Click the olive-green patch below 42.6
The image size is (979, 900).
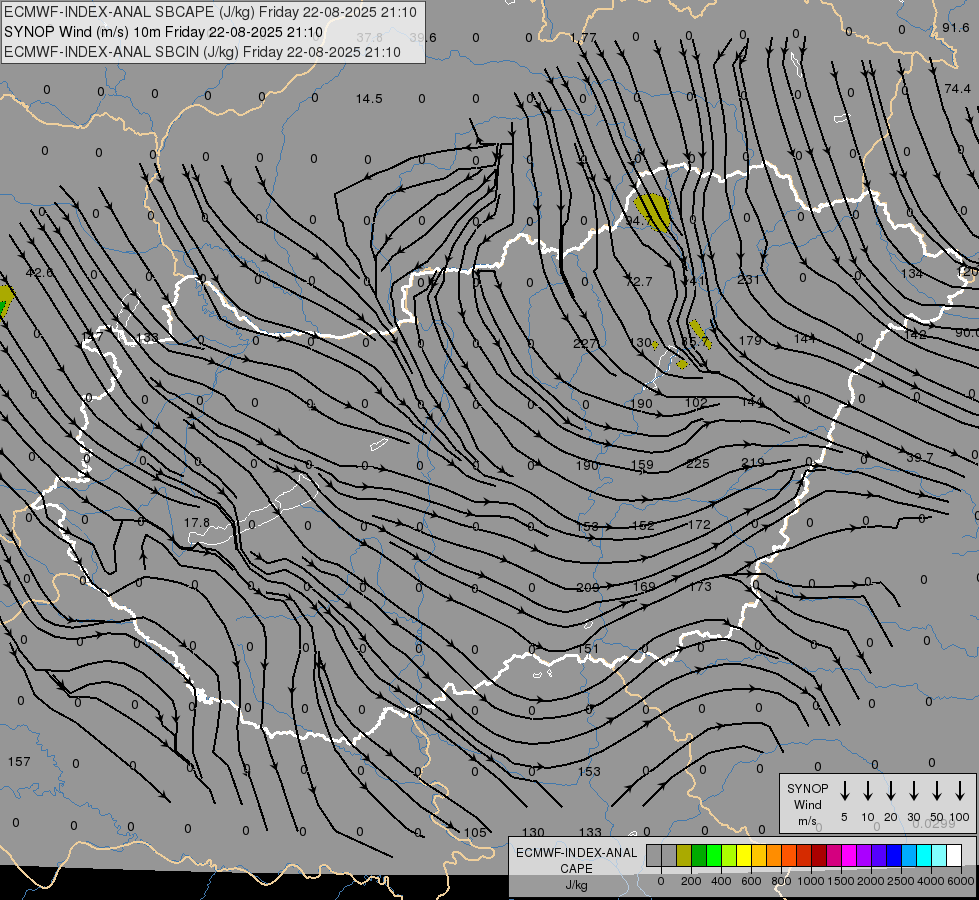tap(5, 301)
